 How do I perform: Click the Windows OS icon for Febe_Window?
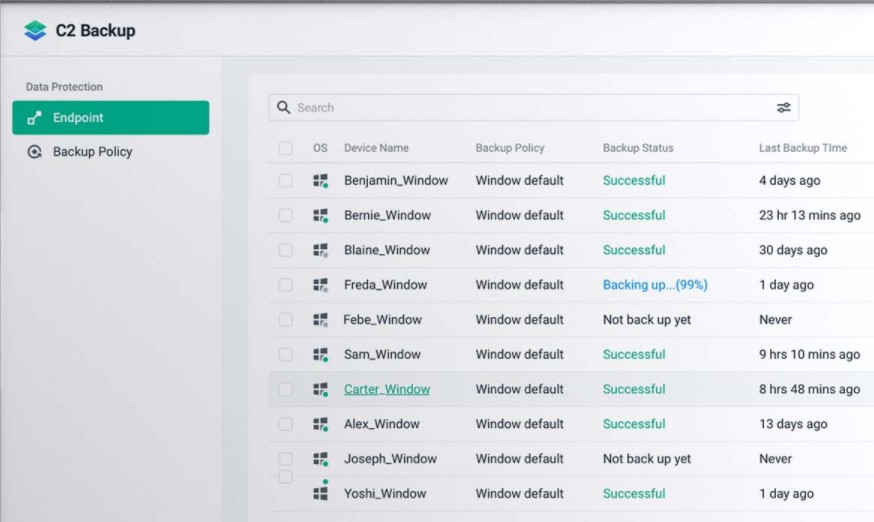[320, 320]
